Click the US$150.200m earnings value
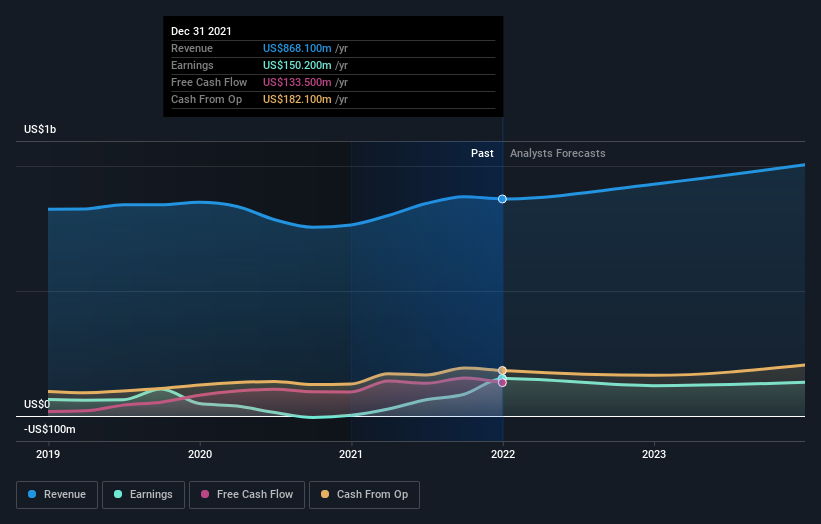Viewport: 821px width, 524px height. (x=297, y=65)
